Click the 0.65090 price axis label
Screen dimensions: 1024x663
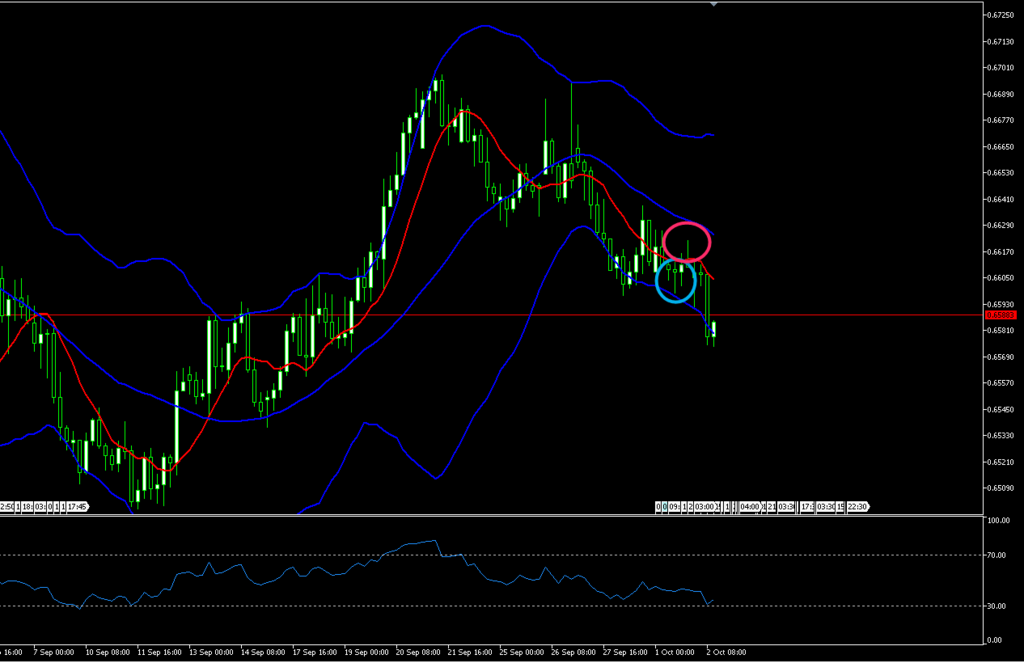pyautogui.click(x=1001, y=488)
